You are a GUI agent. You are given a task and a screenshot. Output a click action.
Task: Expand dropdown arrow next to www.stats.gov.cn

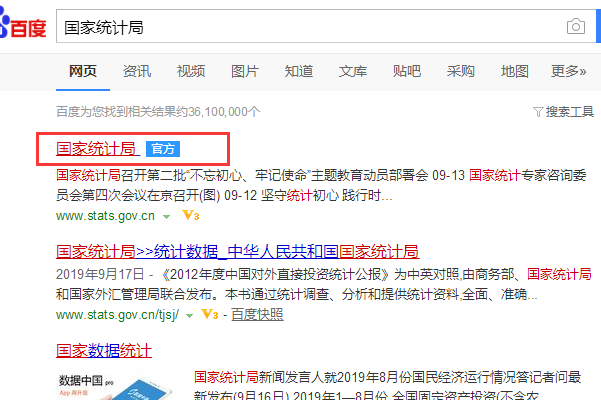(166, 216)
